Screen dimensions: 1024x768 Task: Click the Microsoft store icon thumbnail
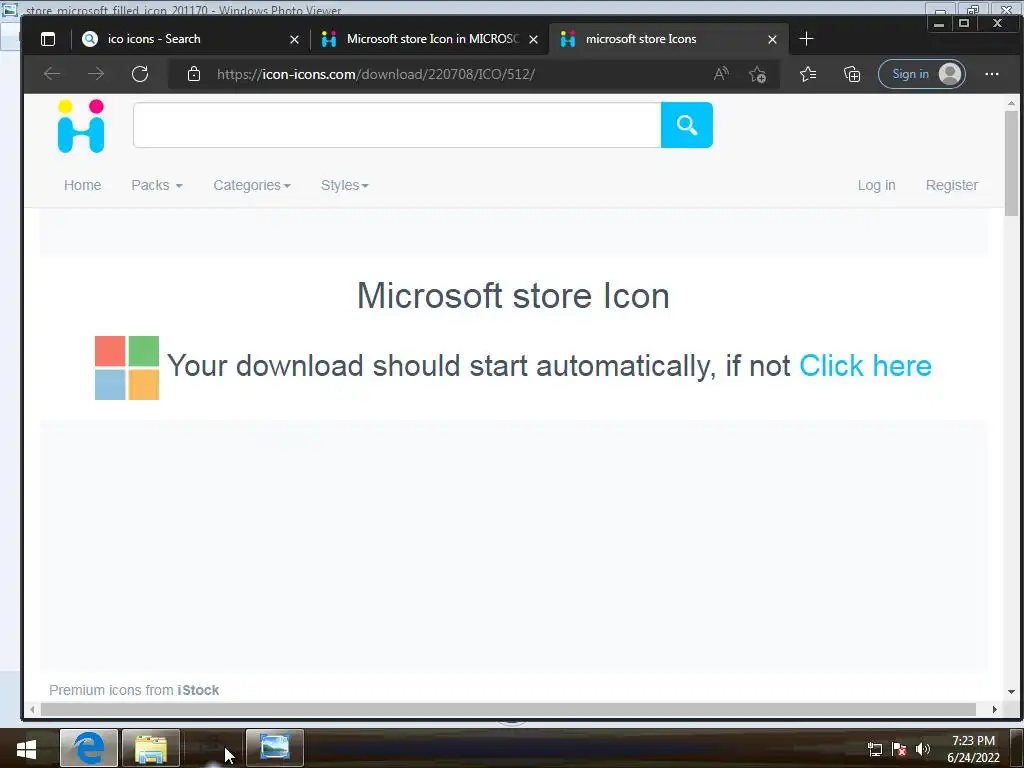click(x=127, y=368)
